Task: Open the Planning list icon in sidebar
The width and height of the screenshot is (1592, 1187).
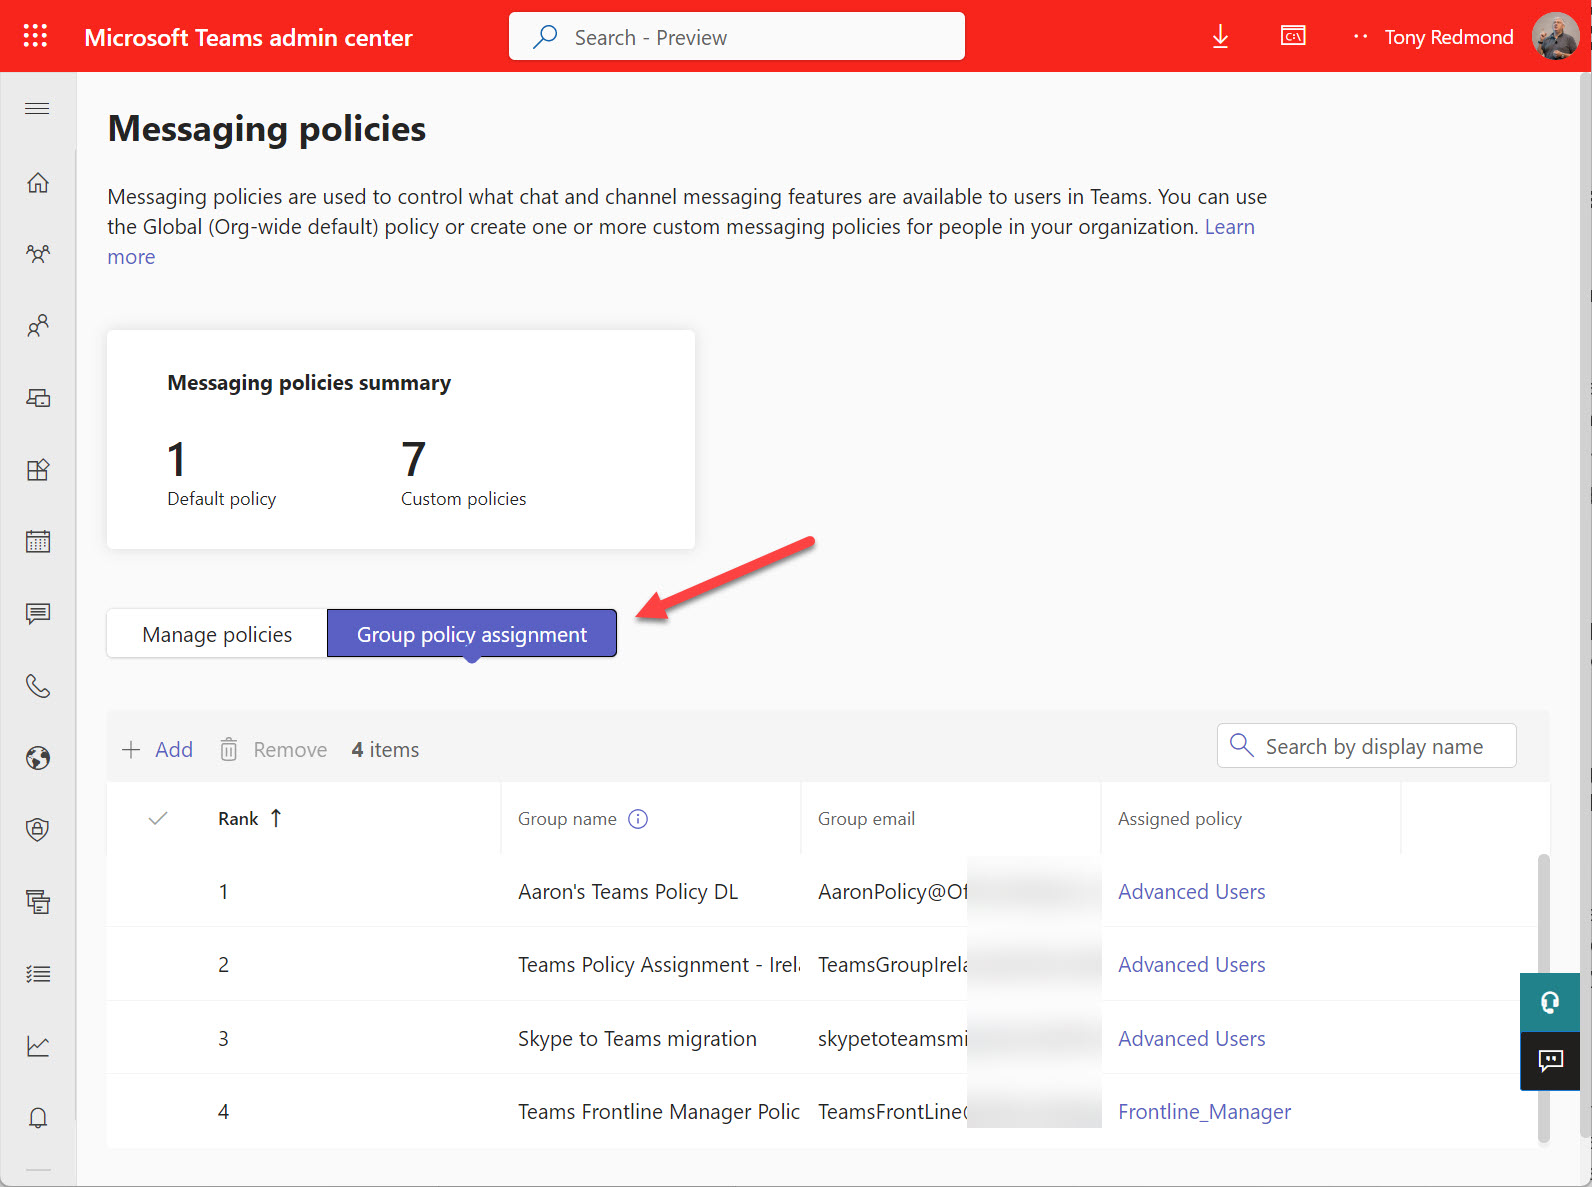Action: (38, 974)
